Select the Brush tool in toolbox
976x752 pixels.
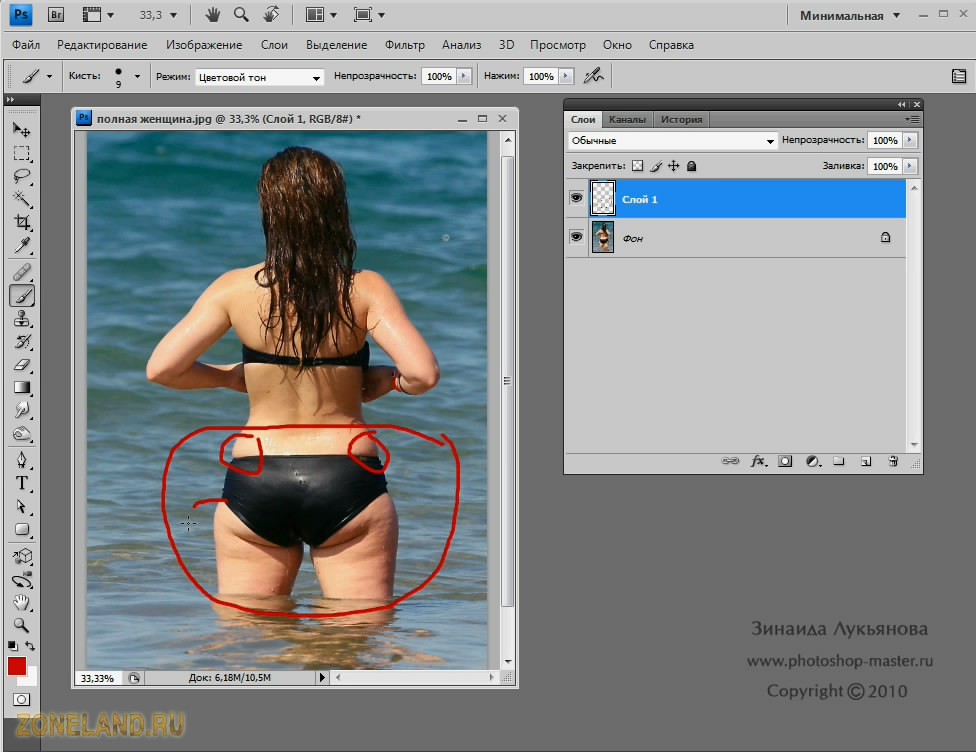pyautogui.click(x=21, y=296)
